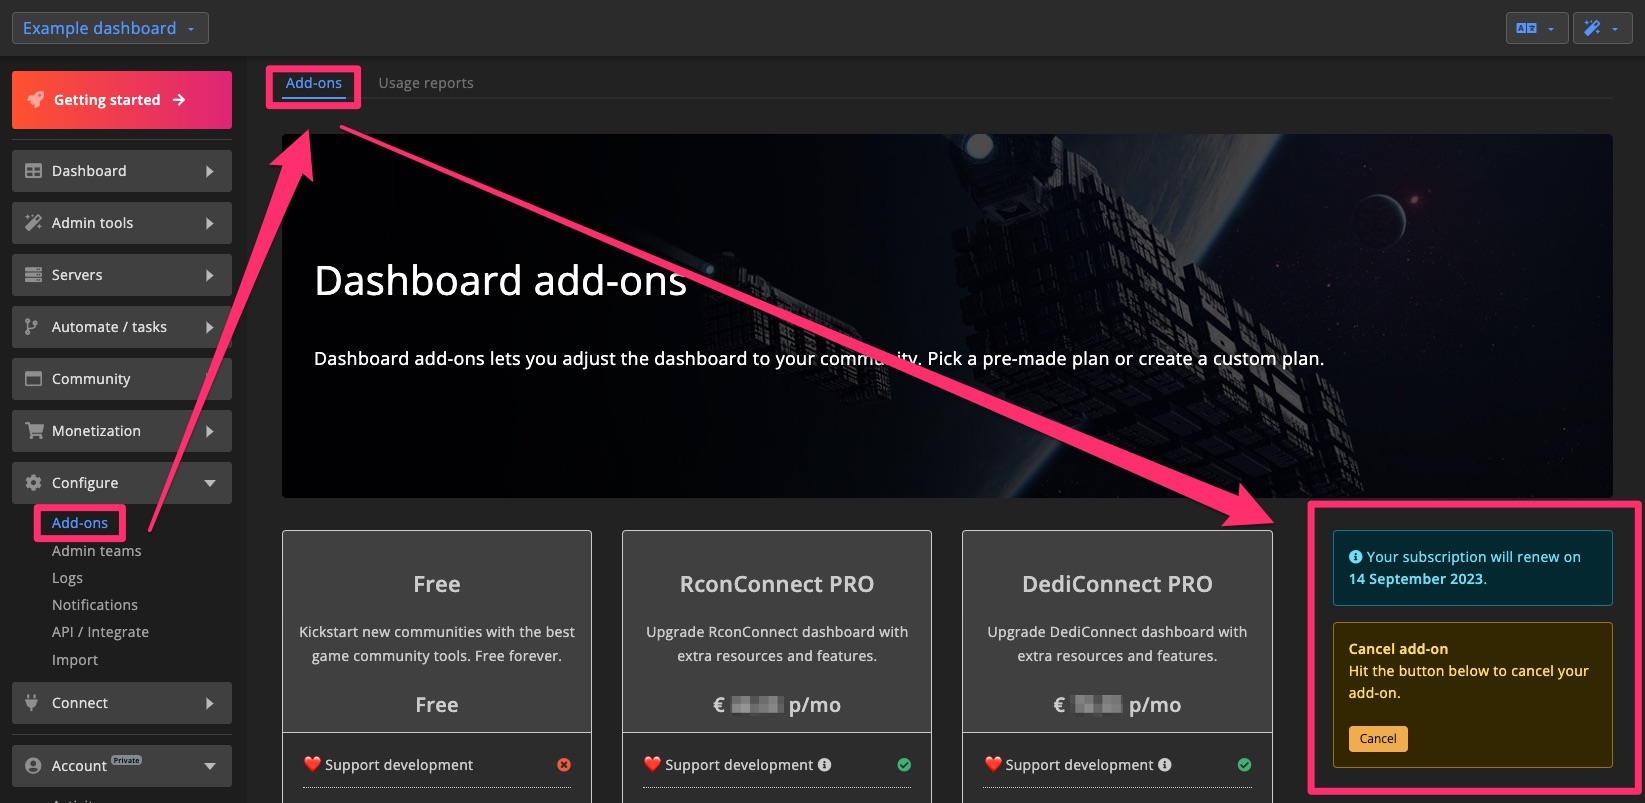Click the DediConnect PRO price p/mo
The image size is (1645, 803).
1117,705
